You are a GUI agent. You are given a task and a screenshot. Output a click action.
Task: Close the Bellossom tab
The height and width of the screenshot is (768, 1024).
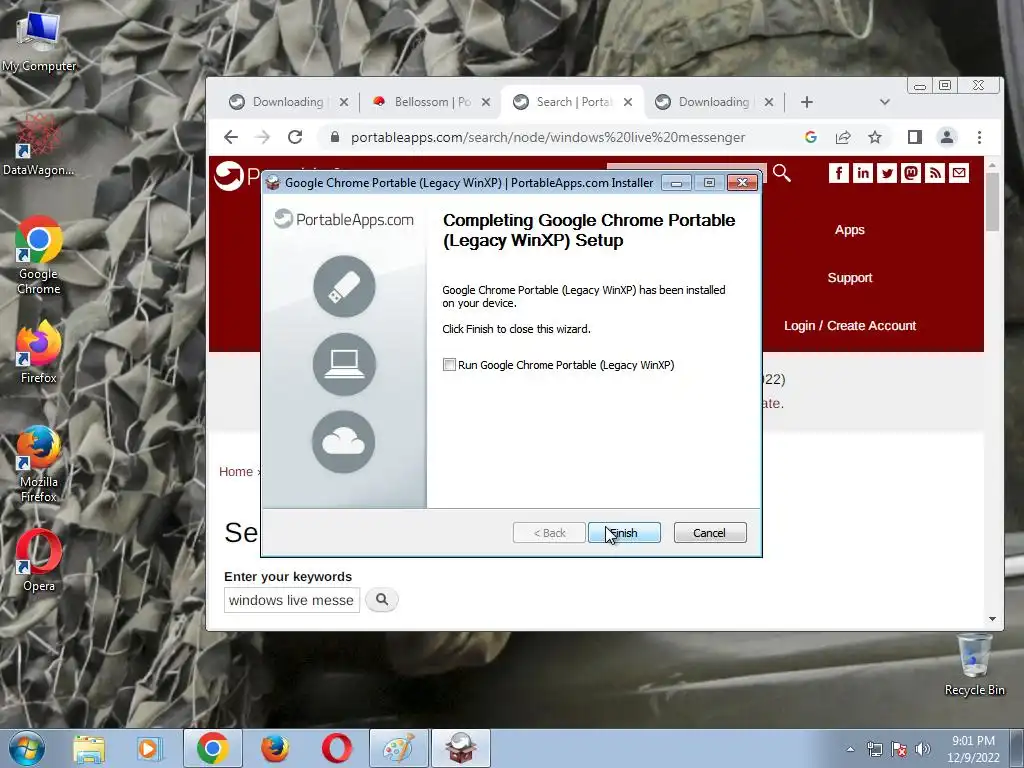485,102
